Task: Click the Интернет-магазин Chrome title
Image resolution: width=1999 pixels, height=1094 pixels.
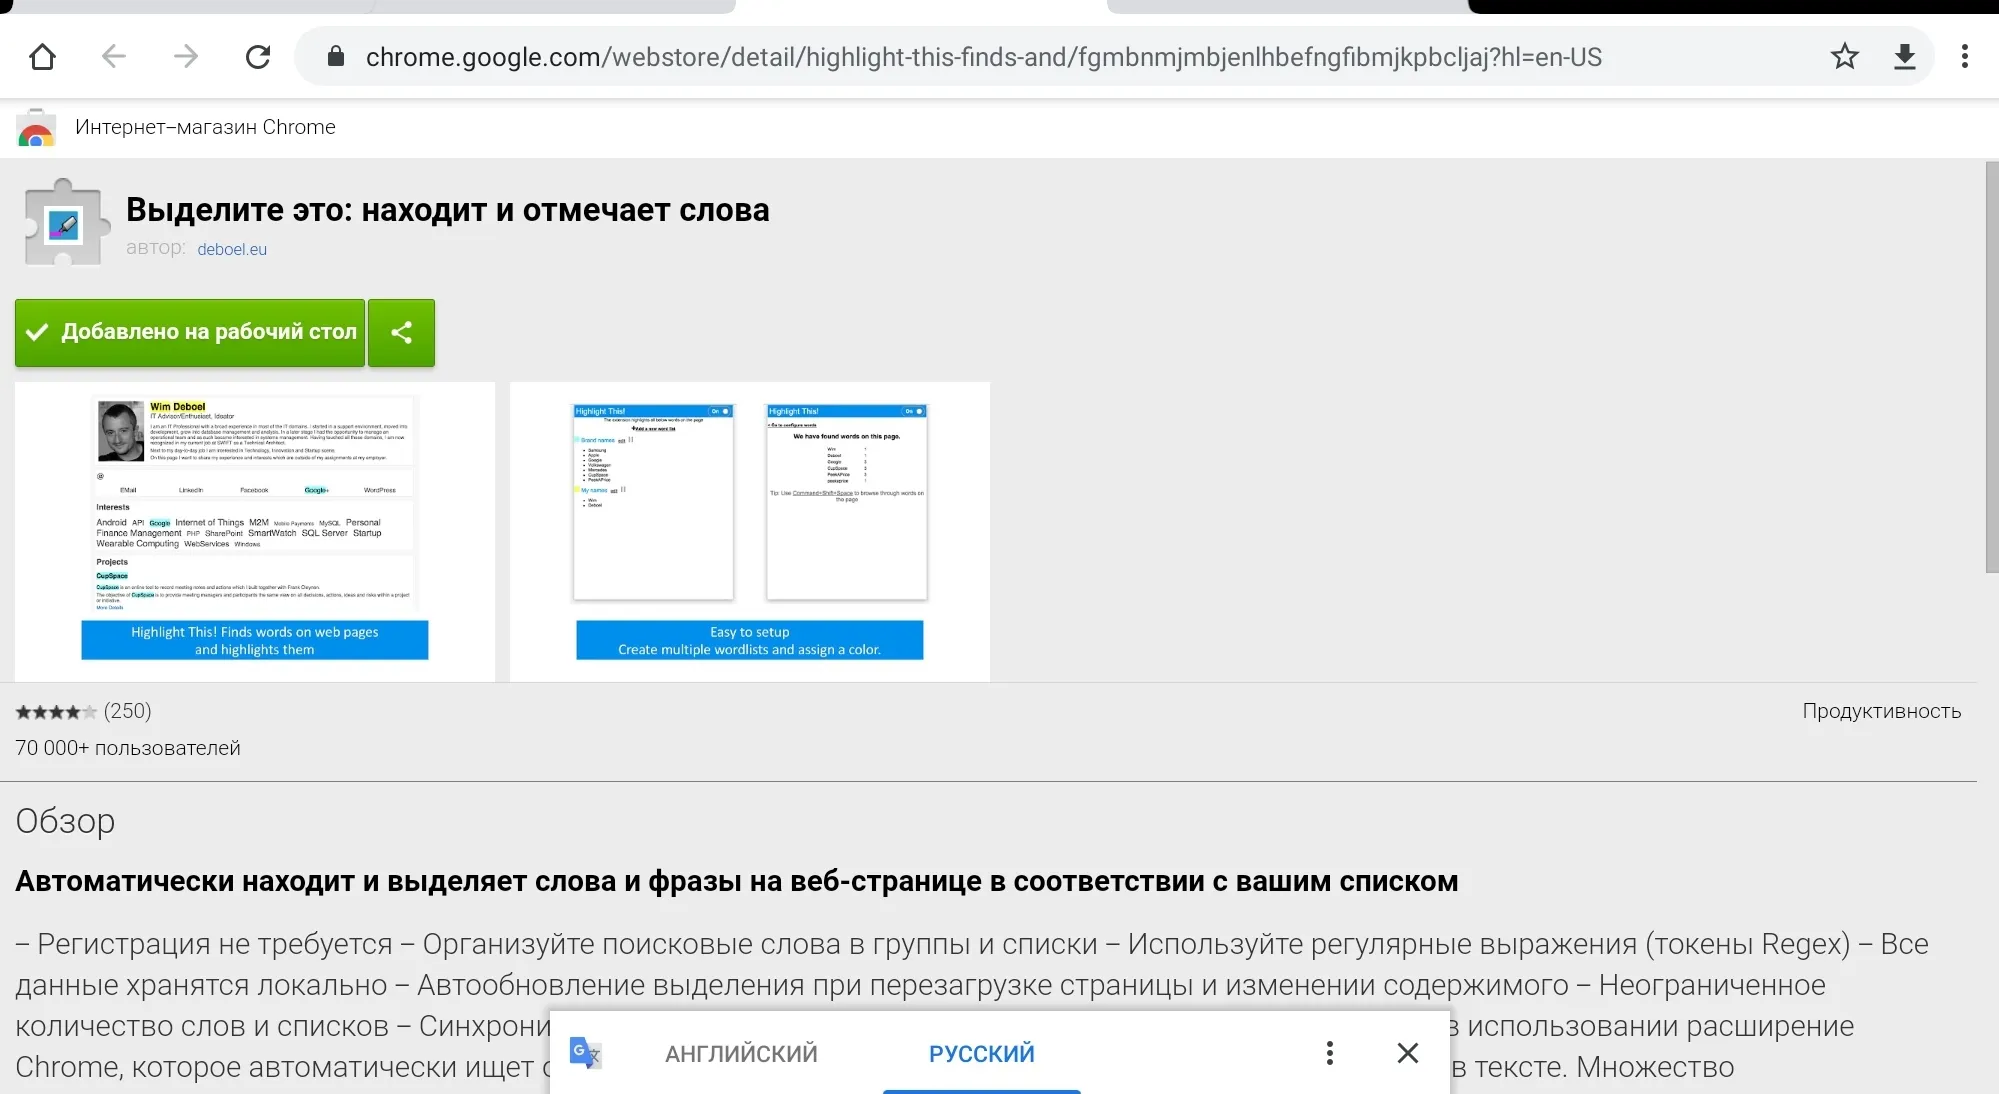Action: click(205, 127)
